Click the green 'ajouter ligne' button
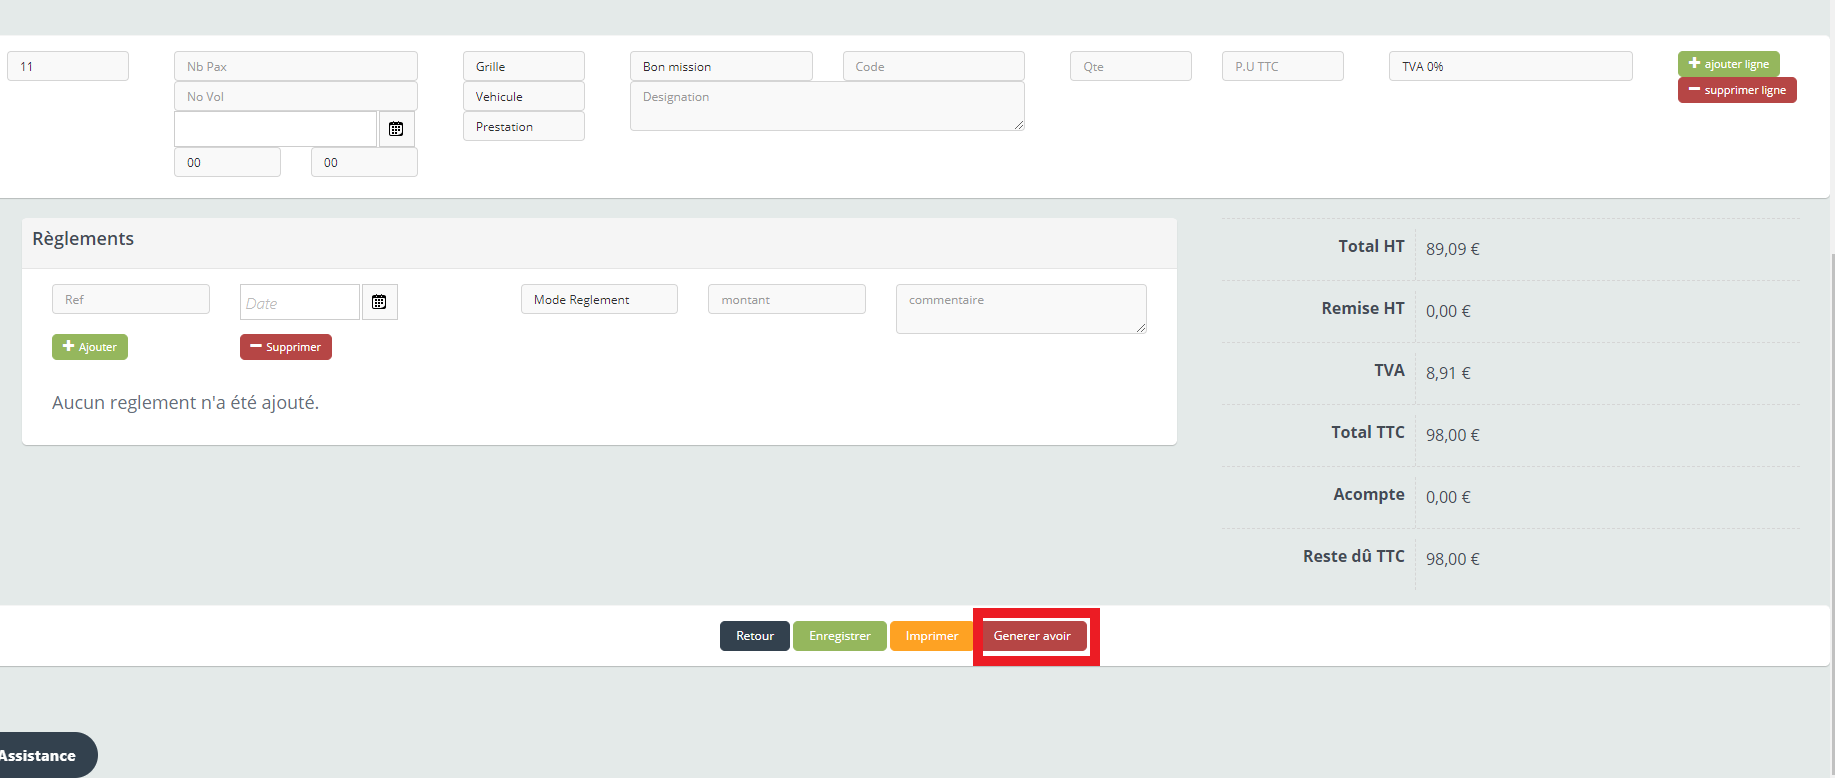1835x778 pixels. (x=1728, y=64)
